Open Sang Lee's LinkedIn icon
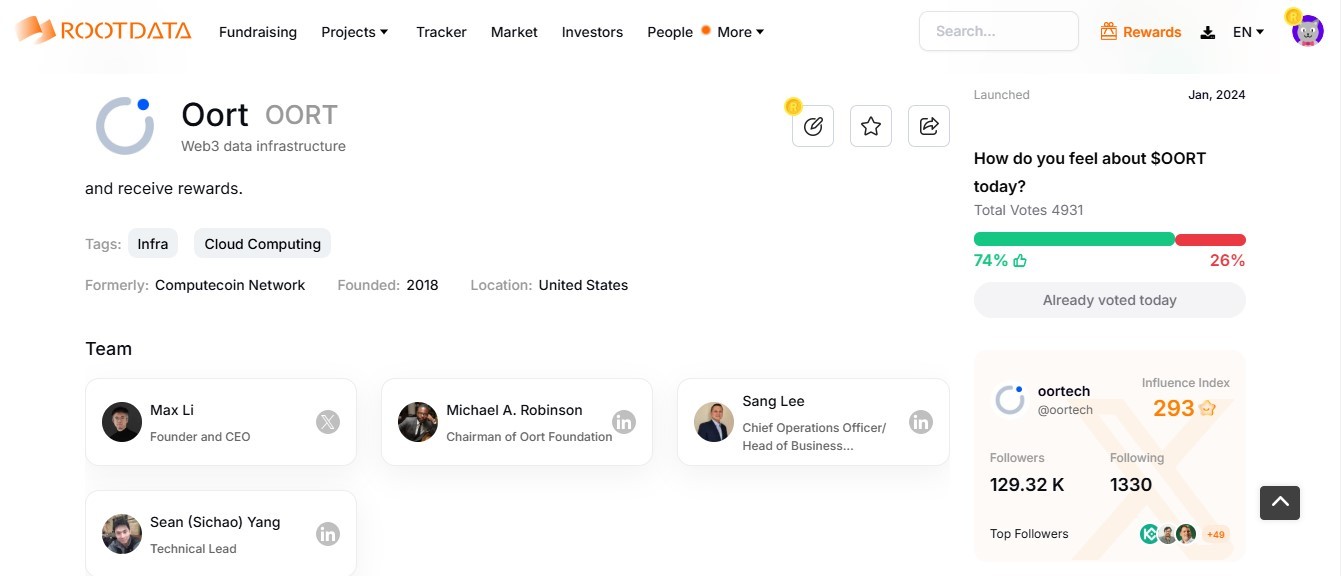 [921, 422]
